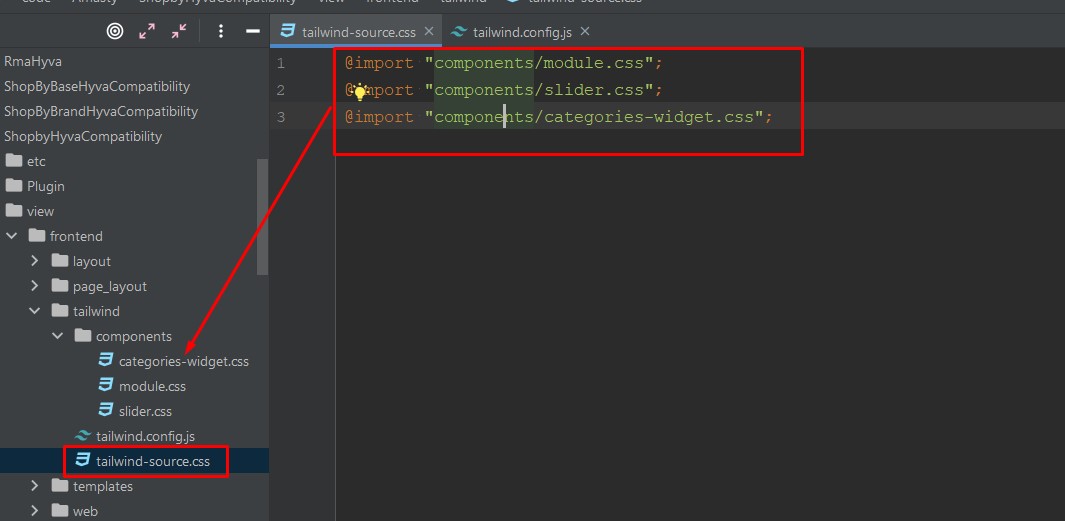
Task: Click the folder icon beside page_layout
Action: [x=60, y=286]
